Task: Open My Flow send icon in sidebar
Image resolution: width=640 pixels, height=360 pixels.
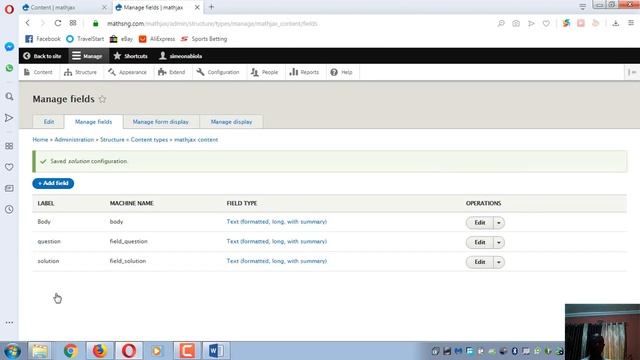Action: click(x=9, y=118)
